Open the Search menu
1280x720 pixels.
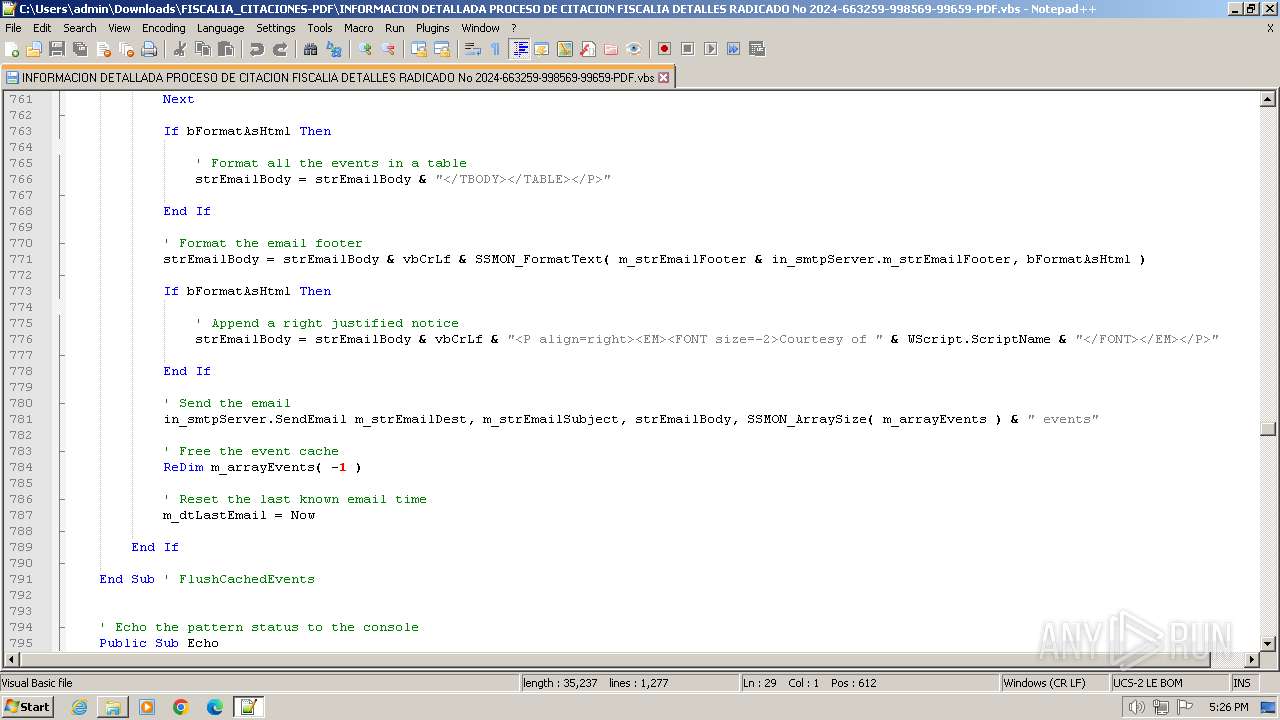pyautogui.click(x=80, y=28)
